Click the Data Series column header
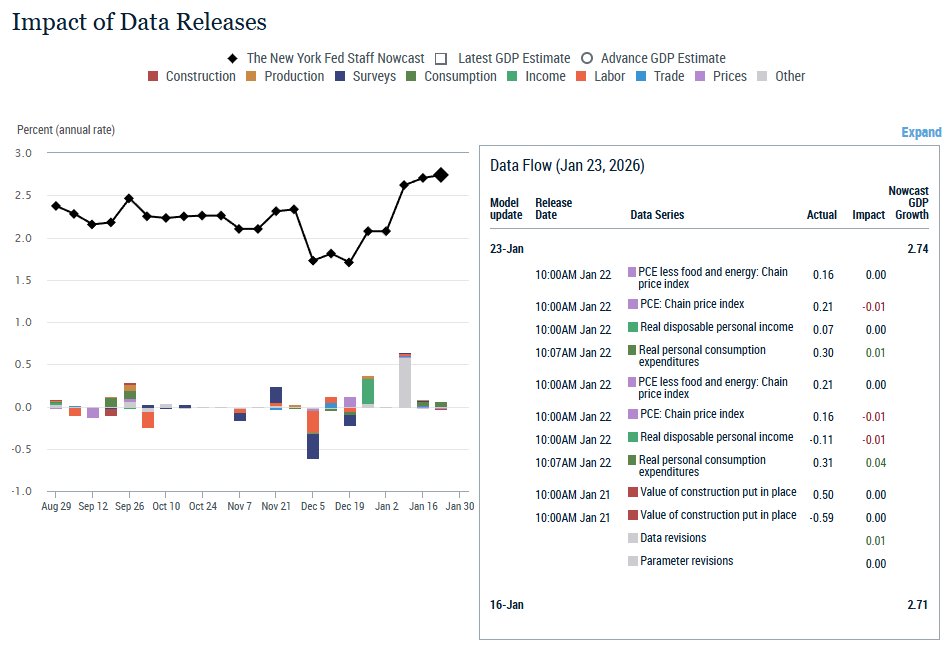Screen dimensions: 949x646 click(x=657, y=215)
